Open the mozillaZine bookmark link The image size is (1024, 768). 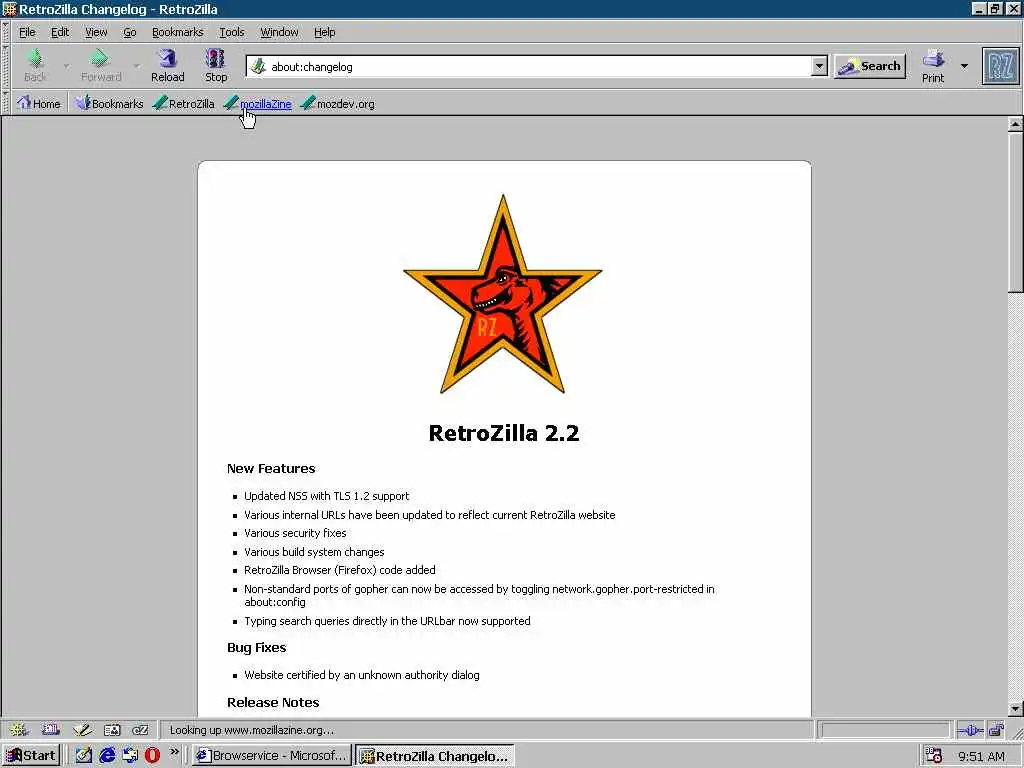[x=258, y=103]
